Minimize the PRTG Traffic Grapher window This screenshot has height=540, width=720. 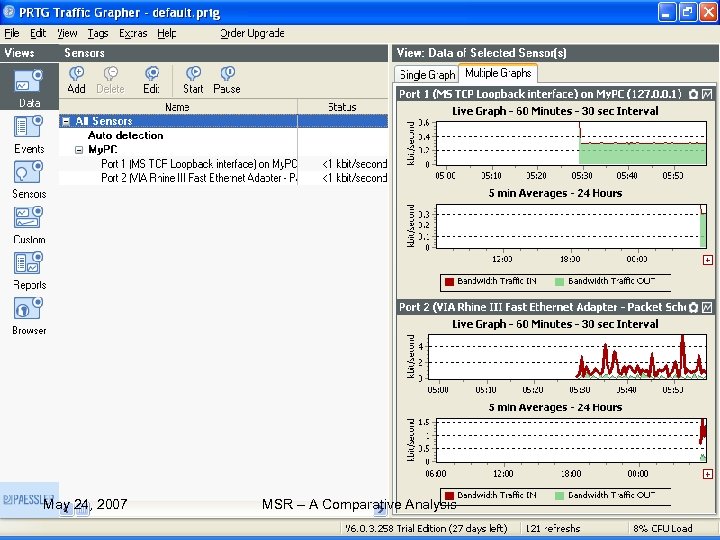coord(667,12)
